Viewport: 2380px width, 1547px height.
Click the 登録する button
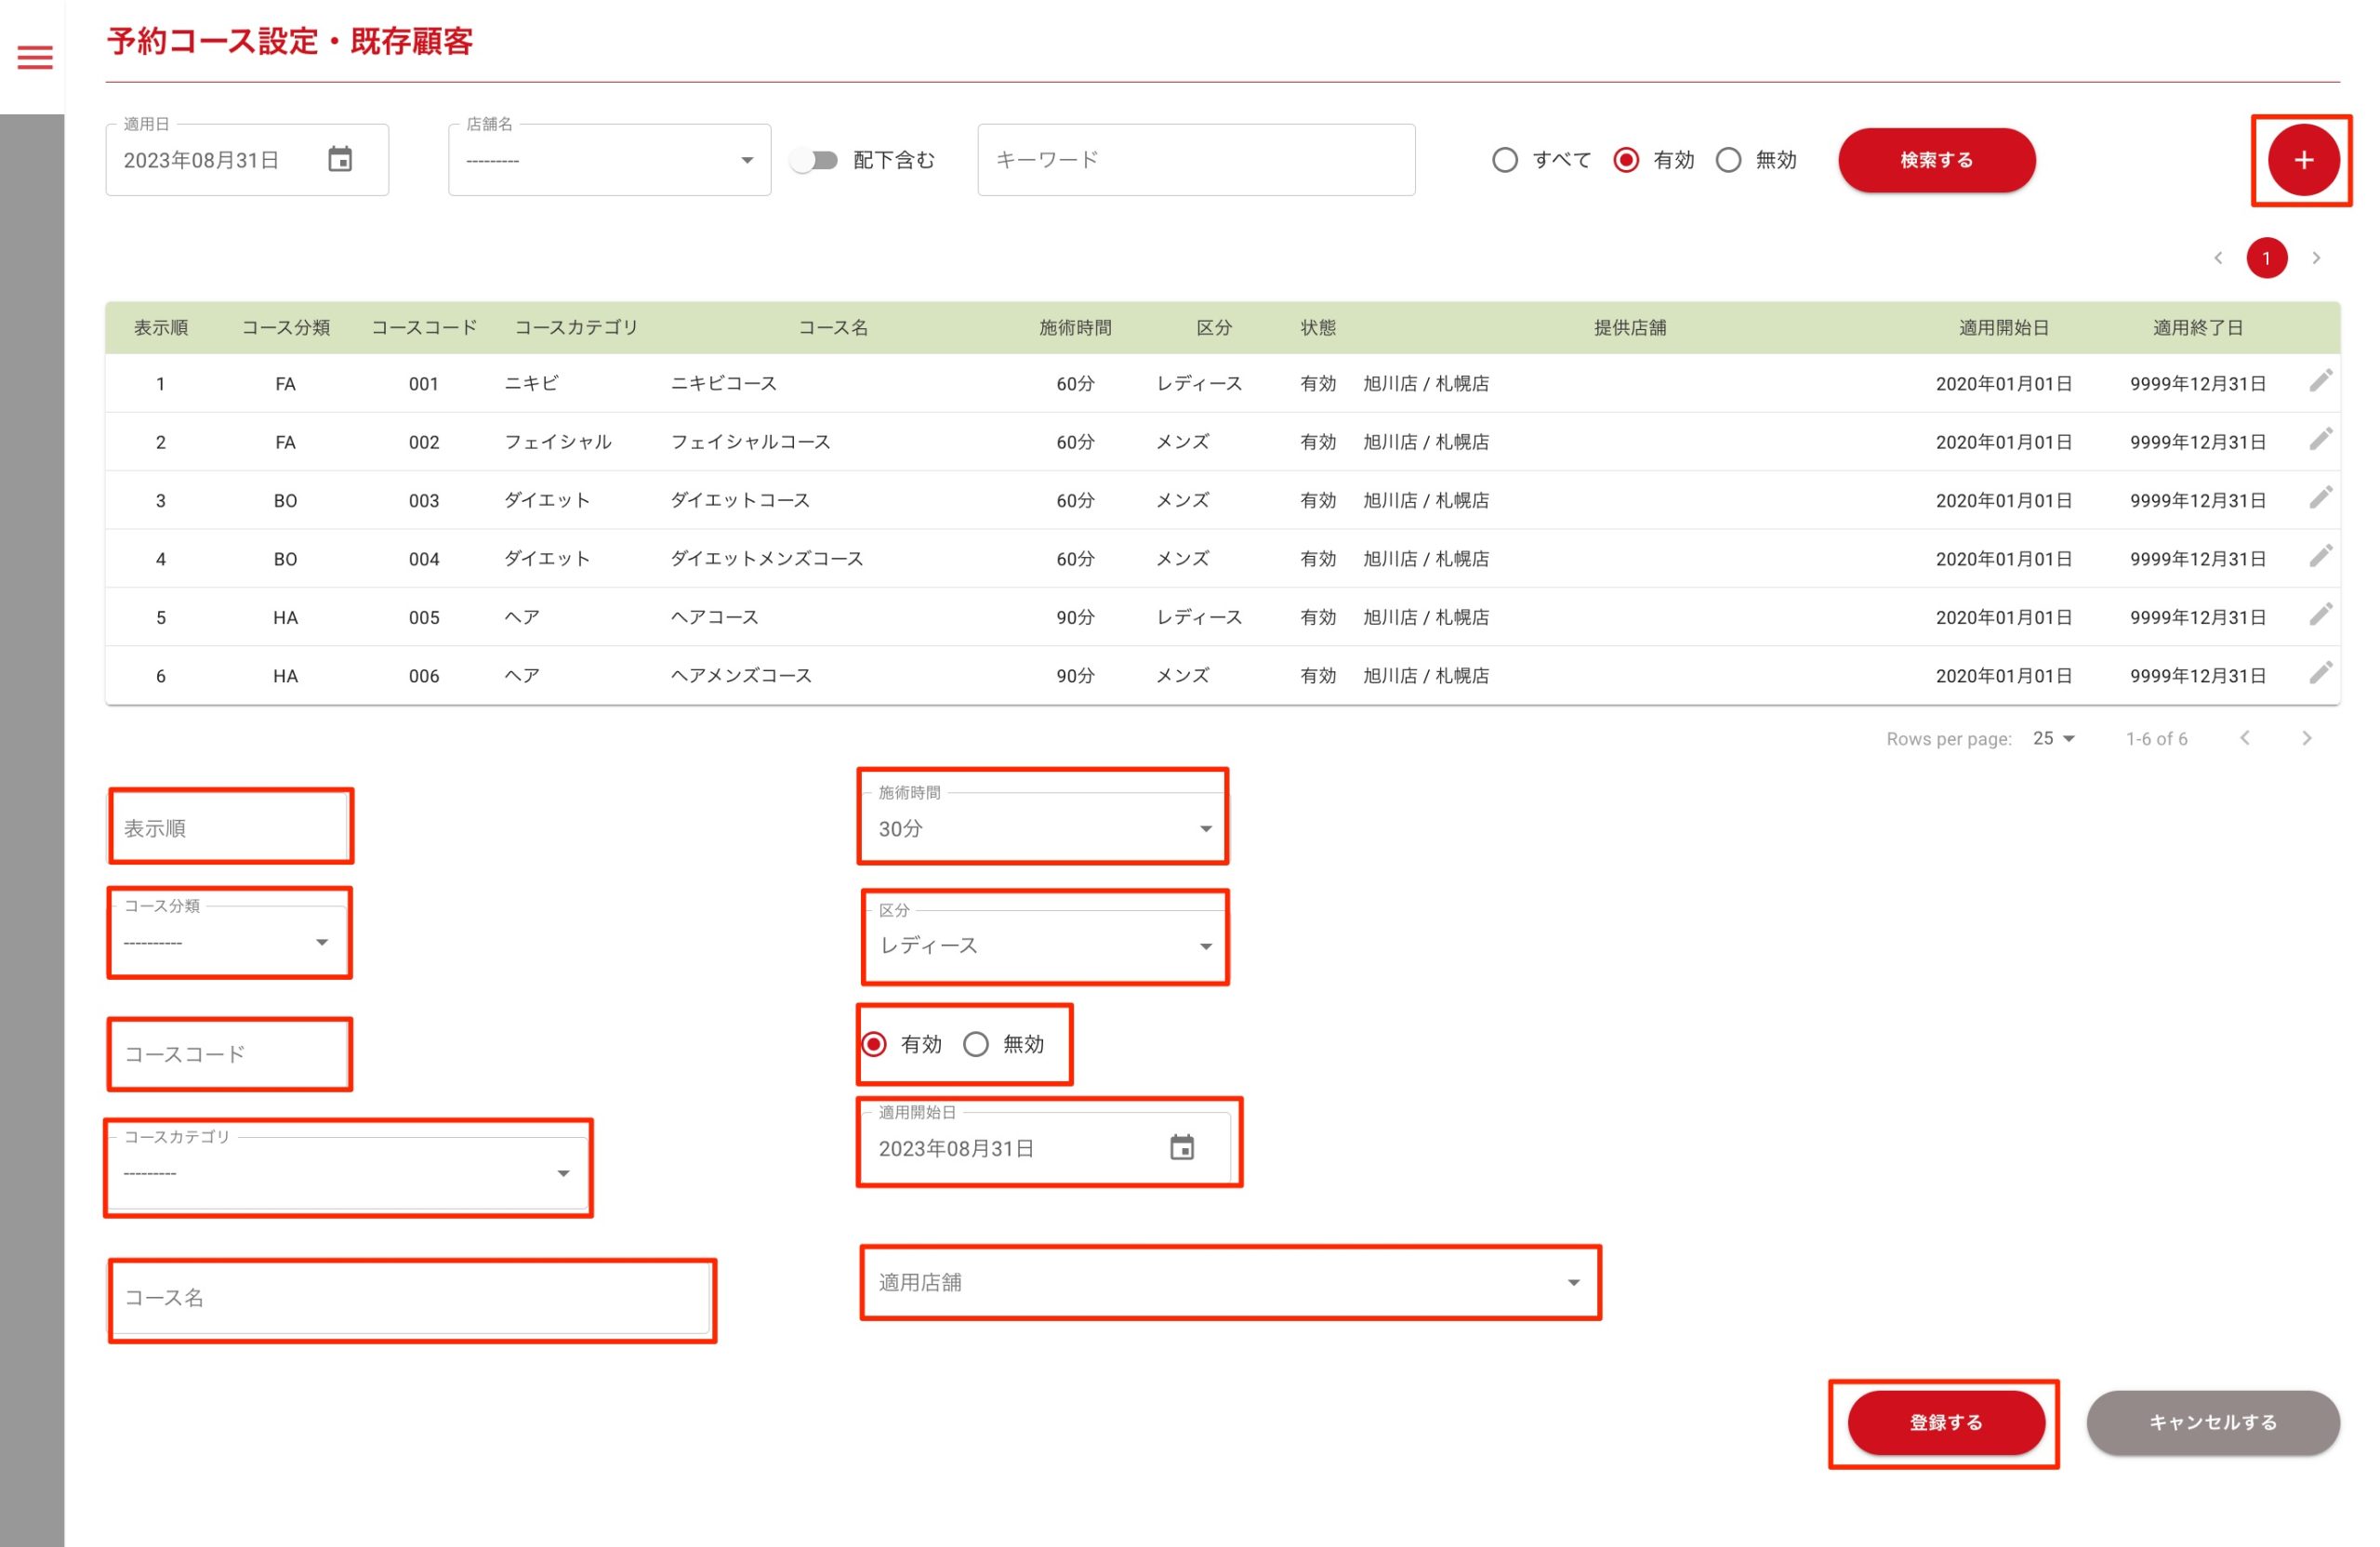tap(1945, 1422)
